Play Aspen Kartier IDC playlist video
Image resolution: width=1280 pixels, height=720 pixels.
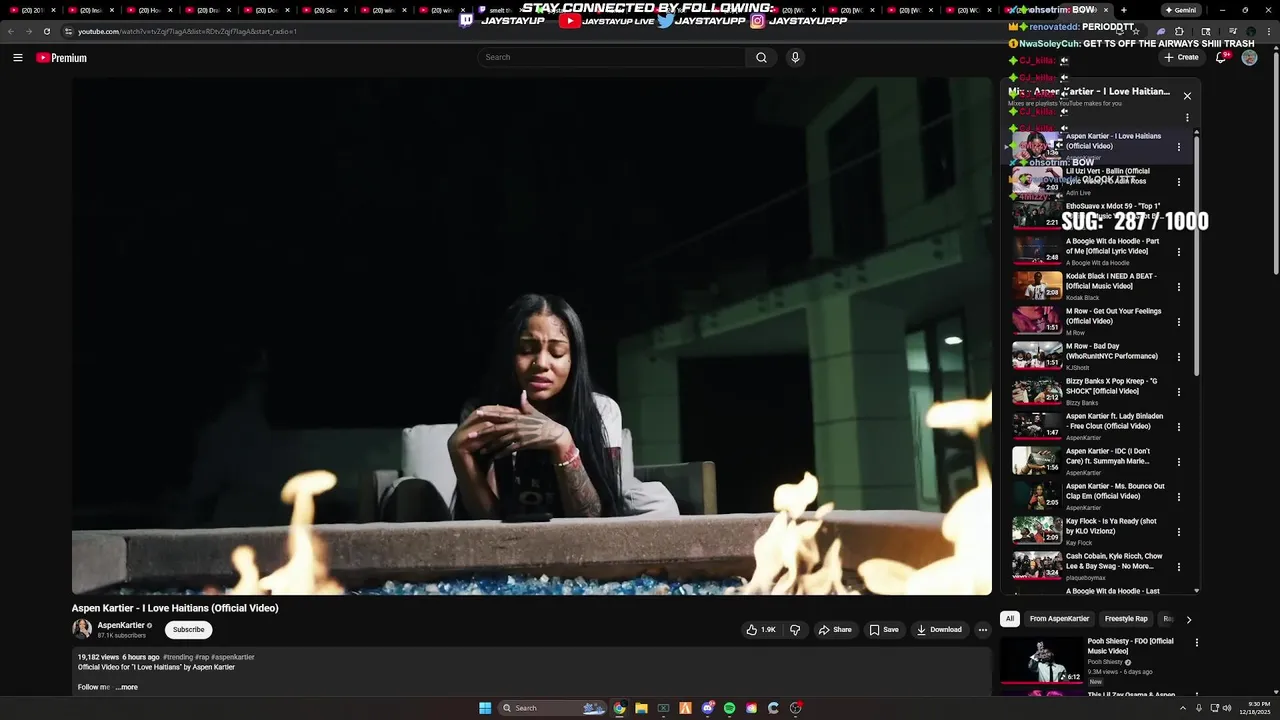tap(1037, 461)
